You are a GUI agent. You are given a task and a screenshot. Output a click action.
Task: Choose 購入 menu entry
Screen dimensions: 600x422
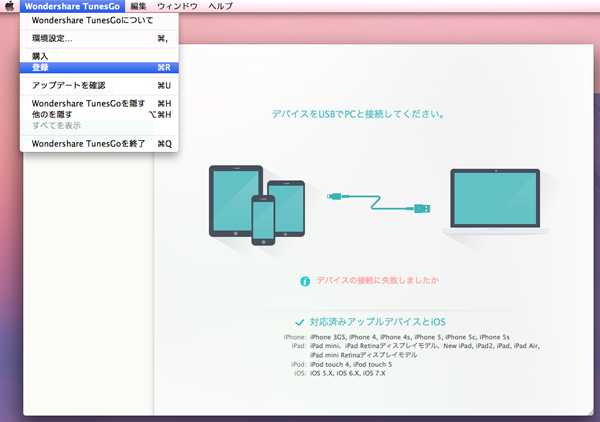point(99,56)
